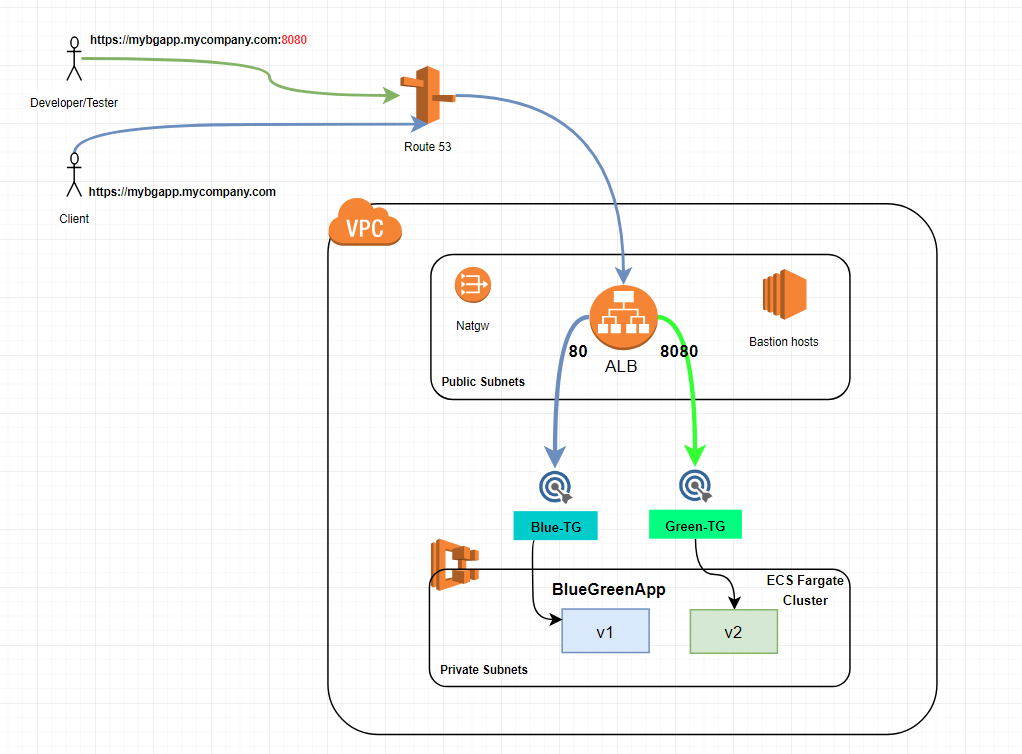Select the Blue-TG target group icon

pyautogui.click(x=555, y=487)
